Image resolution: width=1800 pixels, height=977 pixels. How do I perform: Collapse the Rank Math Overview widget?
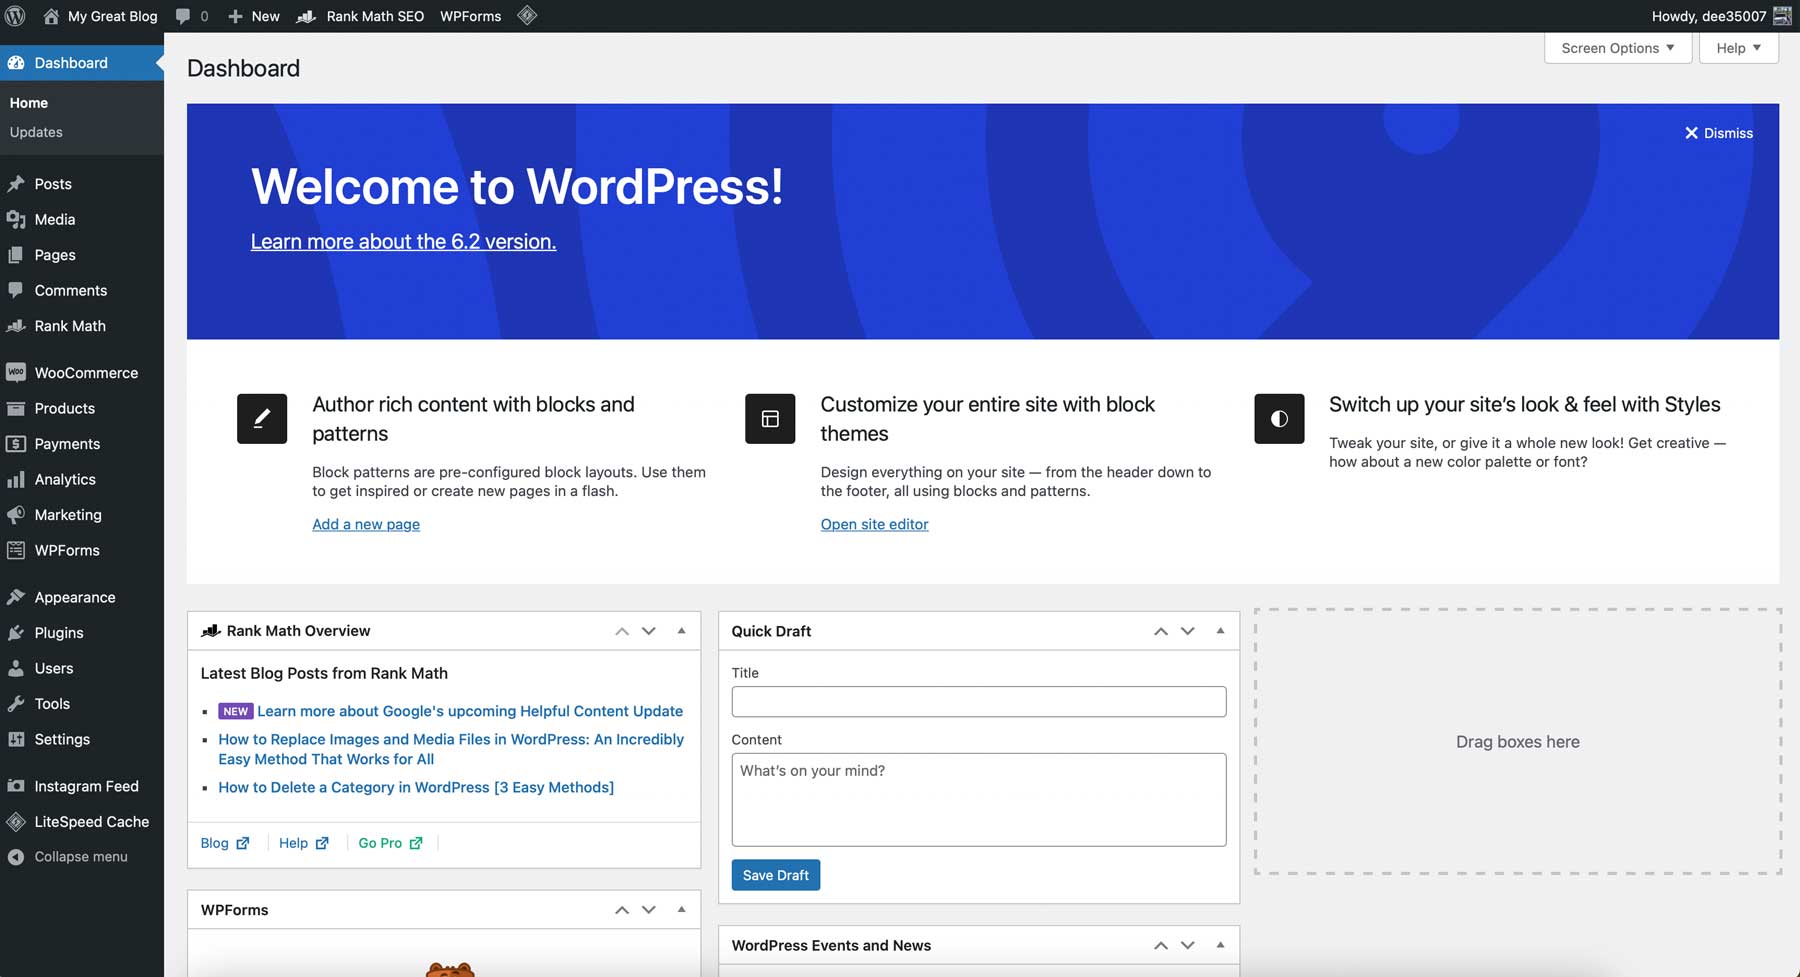pos(681,630)
